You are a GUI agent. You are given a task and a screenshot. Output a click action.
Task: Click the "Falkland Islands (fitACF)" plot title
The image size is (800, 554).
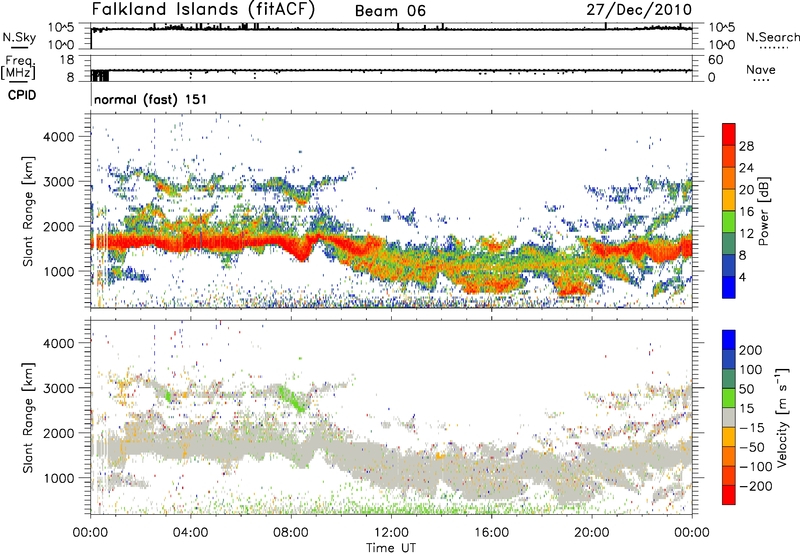pos(203,9)
